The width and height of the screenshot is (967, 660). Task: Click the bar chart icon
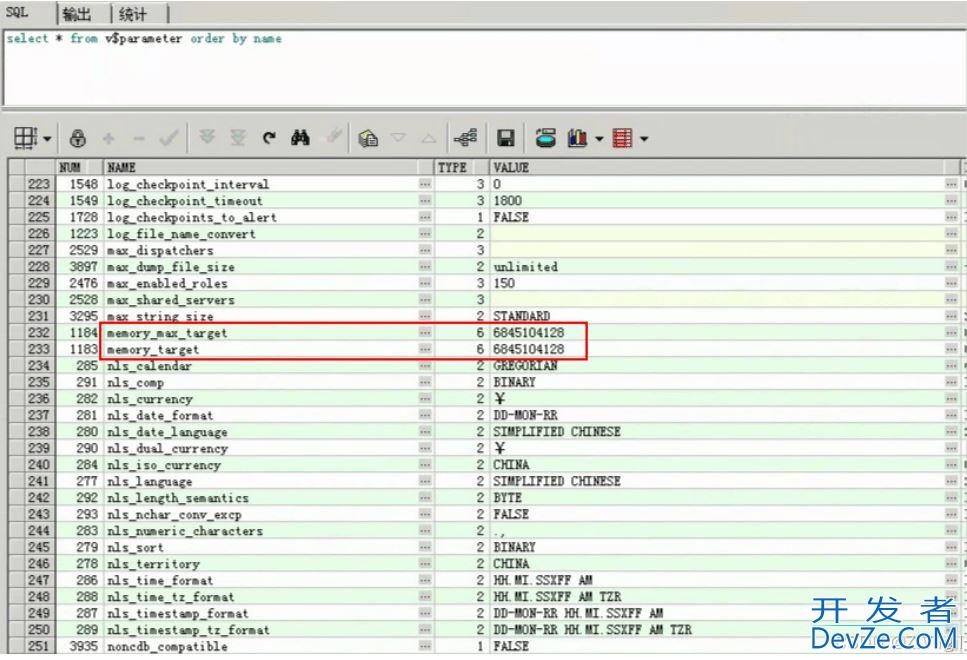[577, 138]
